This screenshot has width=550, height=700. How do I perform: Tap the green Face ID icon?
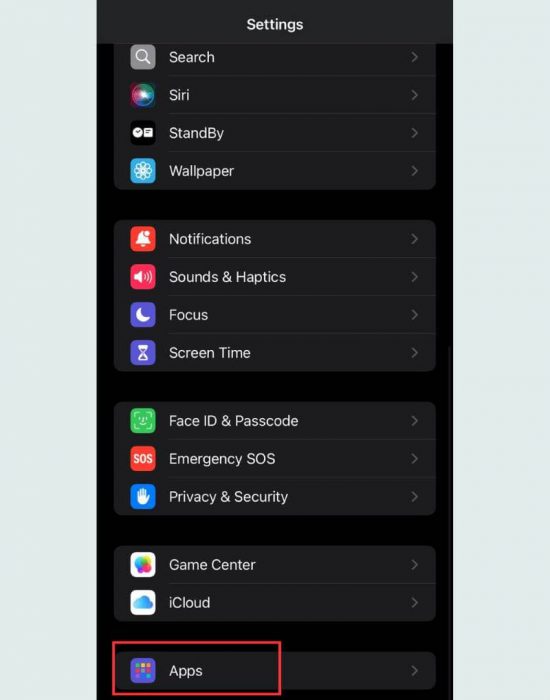(143, 421)
